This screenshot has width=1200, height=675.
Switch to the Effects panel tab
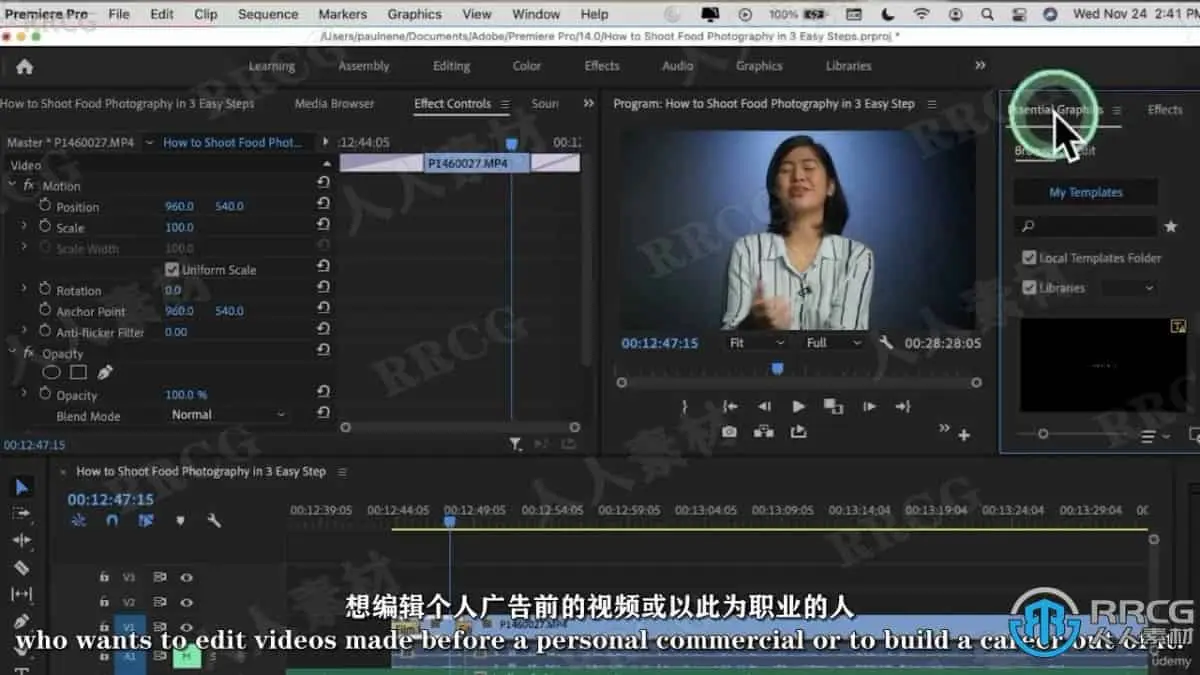coord(1165,109)
